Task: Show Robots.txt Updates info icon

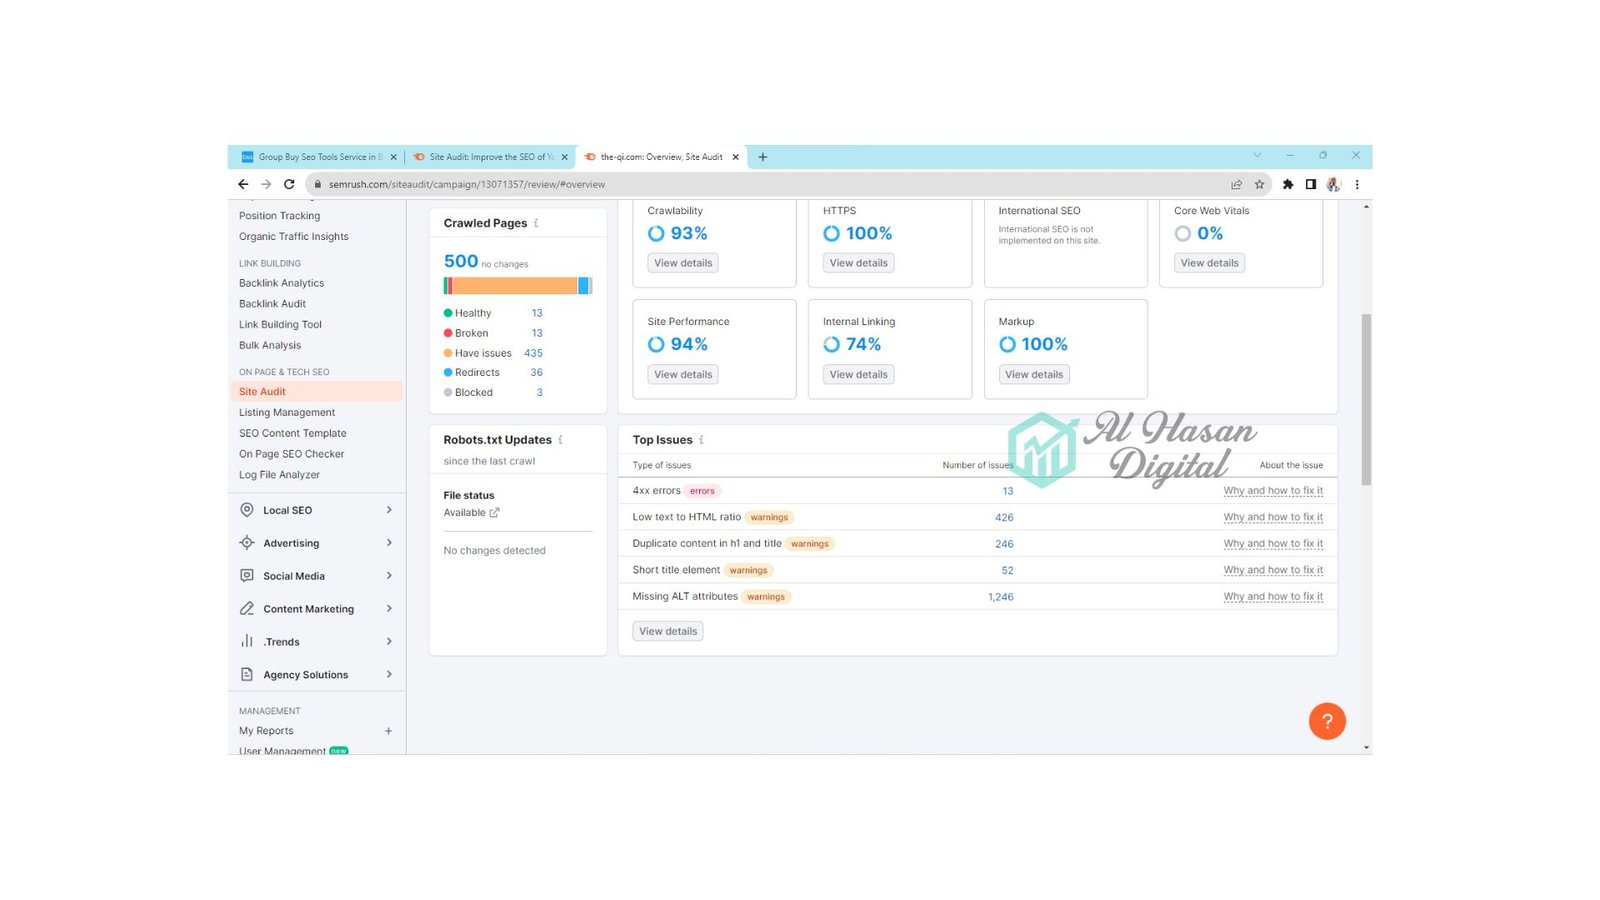Action: tap(560, 440)
